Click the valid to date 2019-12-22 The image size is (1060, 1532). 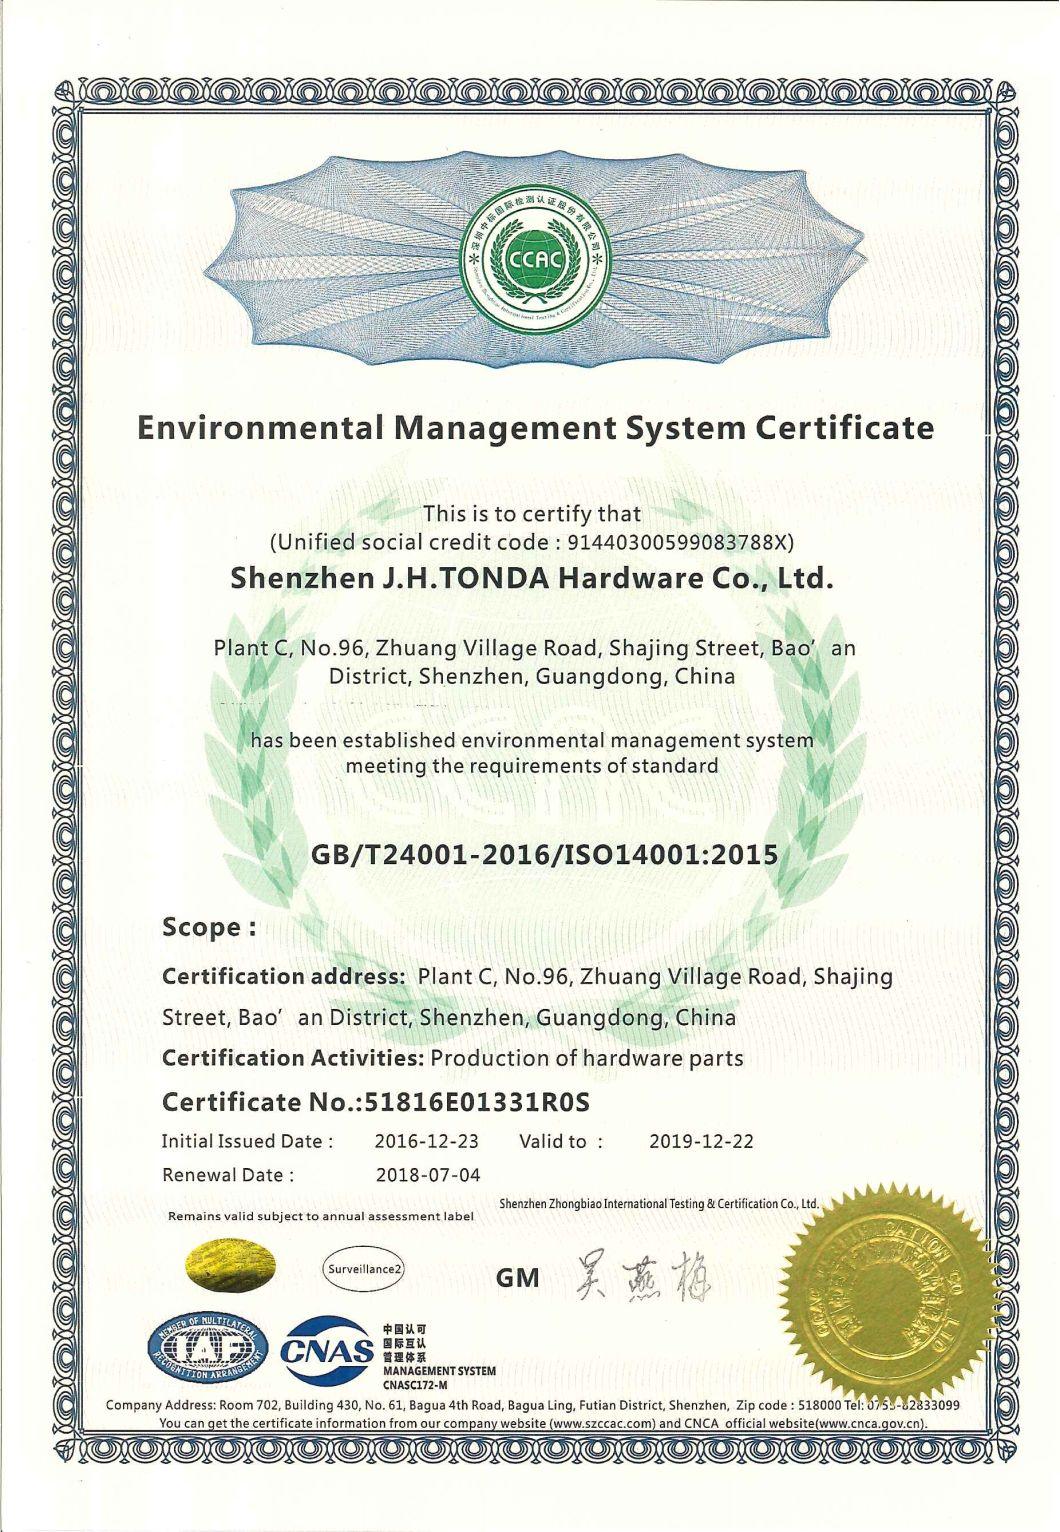coord(701,1142)
